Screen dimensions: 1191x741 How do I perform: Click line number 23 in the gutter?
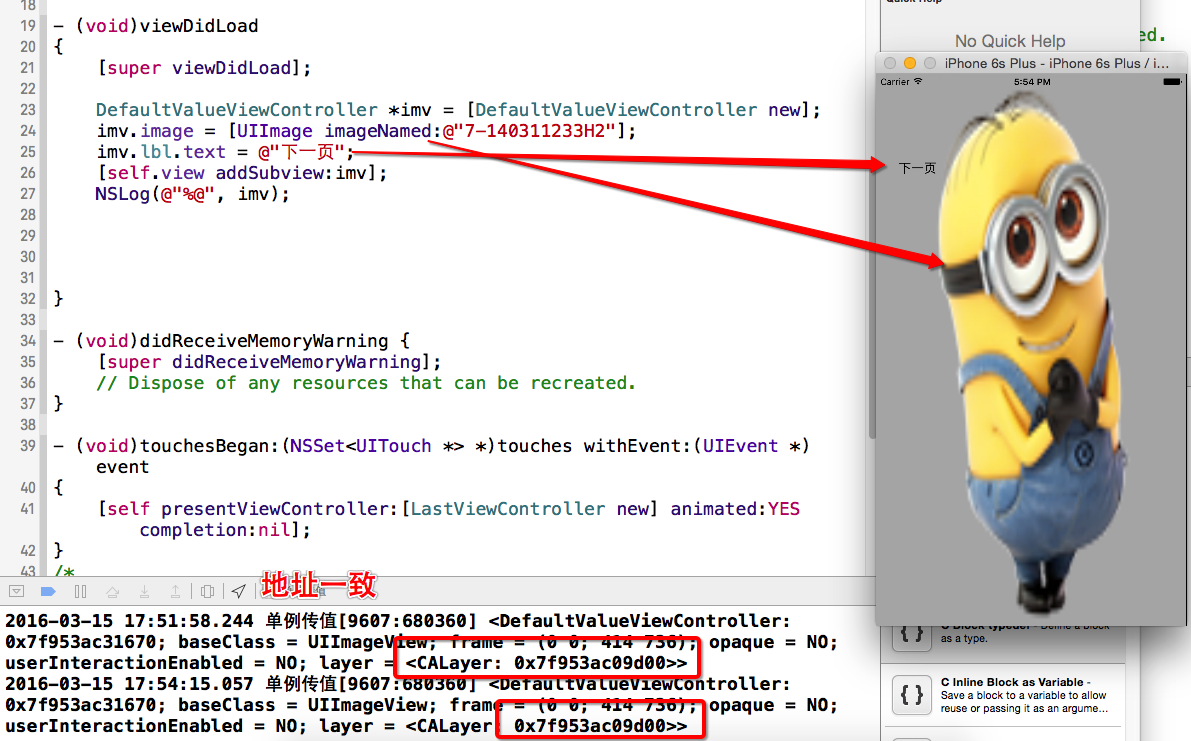coord(27,109)
